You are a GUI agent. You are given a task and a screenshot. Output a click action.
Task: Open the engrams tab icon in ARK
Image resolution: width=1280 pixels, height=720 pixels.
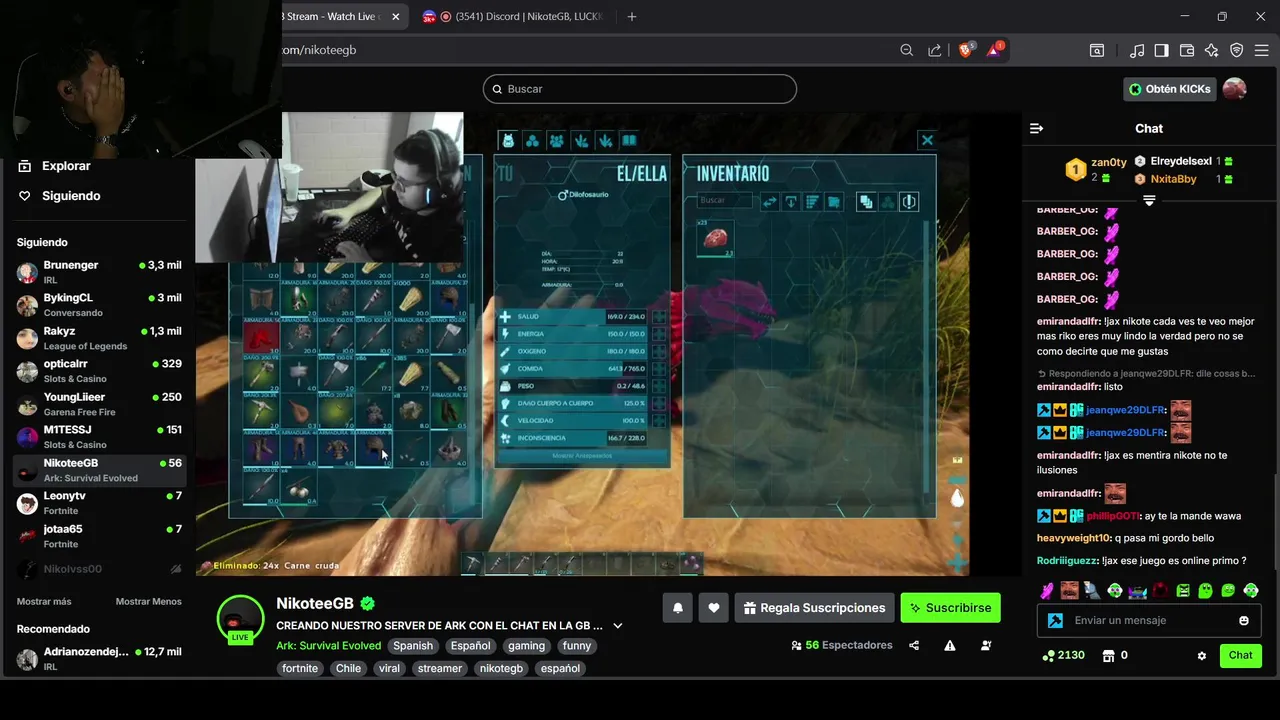532,141
